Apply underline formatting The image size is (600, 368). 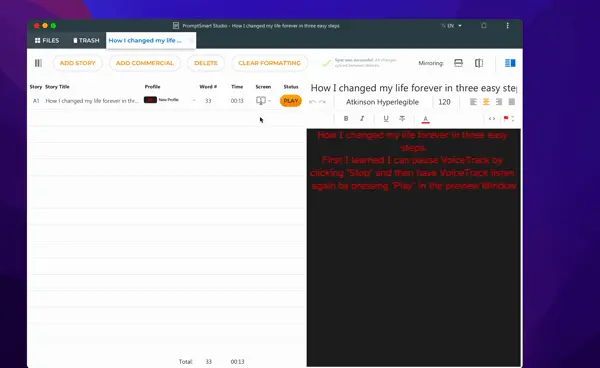click(x=386, y=119)
